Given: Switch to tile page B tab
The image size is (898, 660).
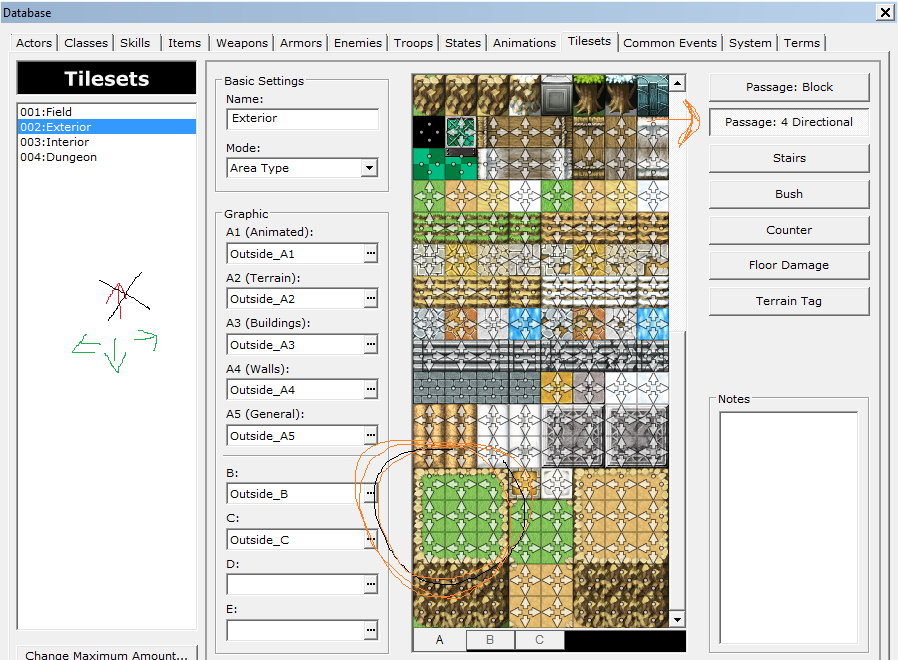Looking at the screenshot, I should [x=490, y=640].
